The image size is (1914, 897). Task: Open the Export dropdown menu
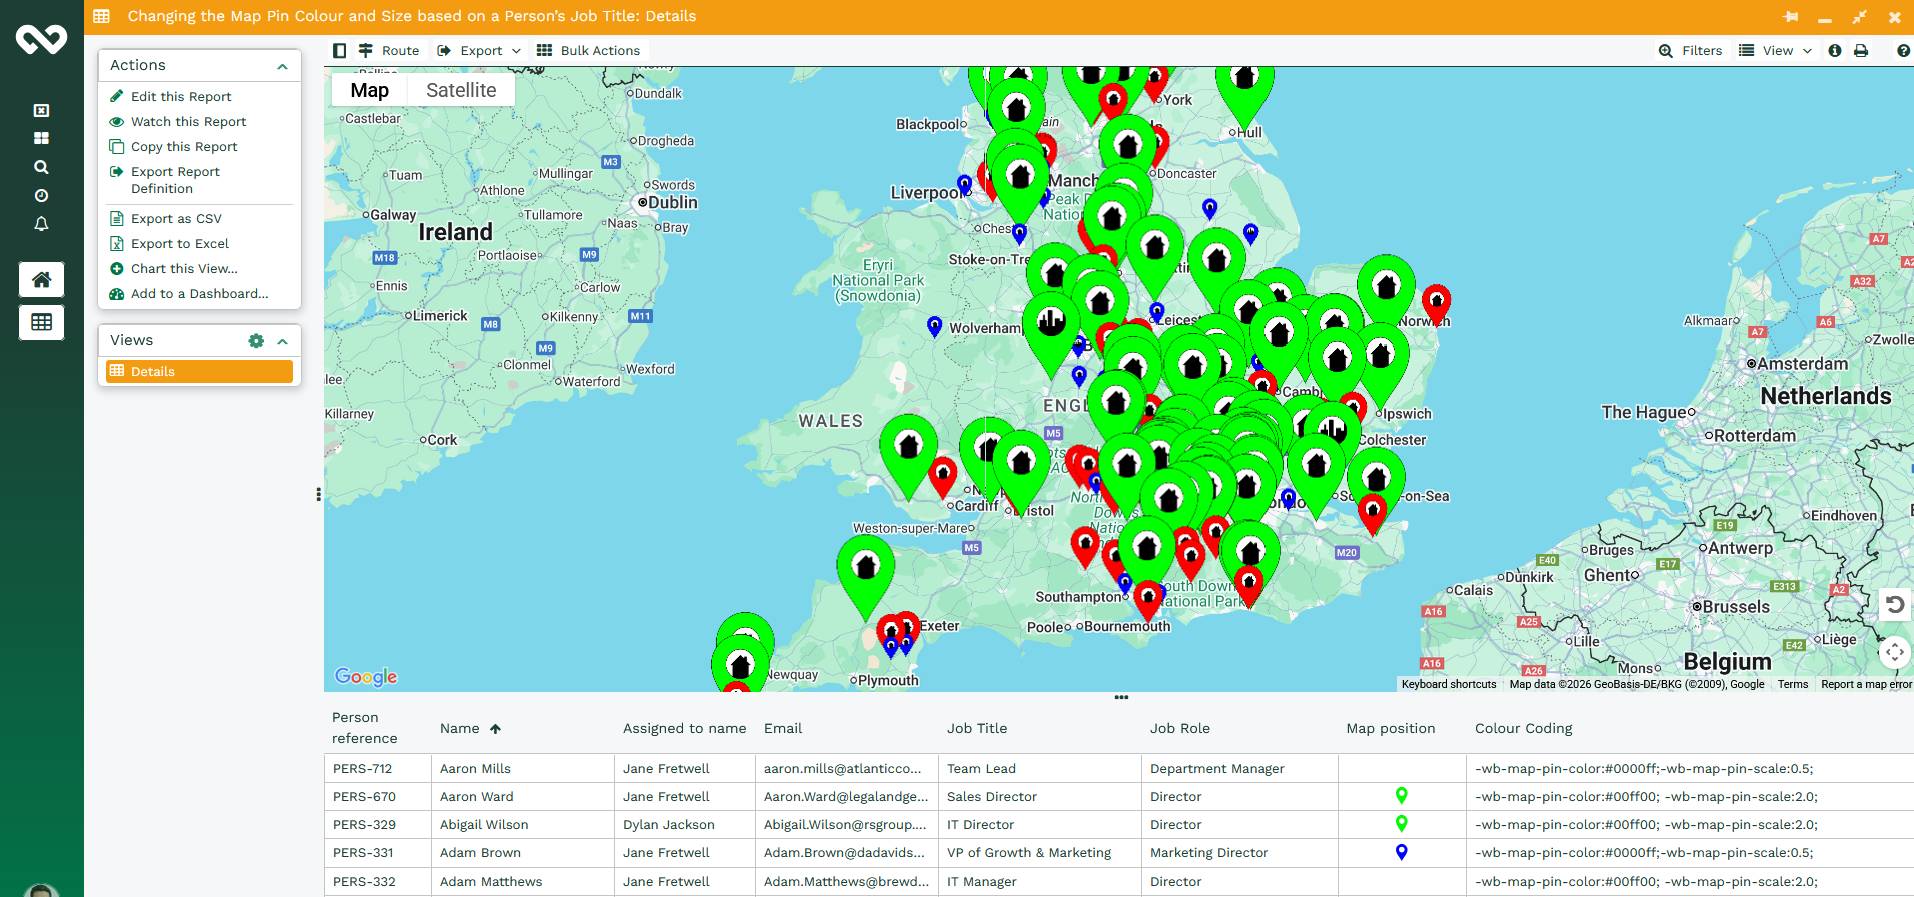pos(480,51)
